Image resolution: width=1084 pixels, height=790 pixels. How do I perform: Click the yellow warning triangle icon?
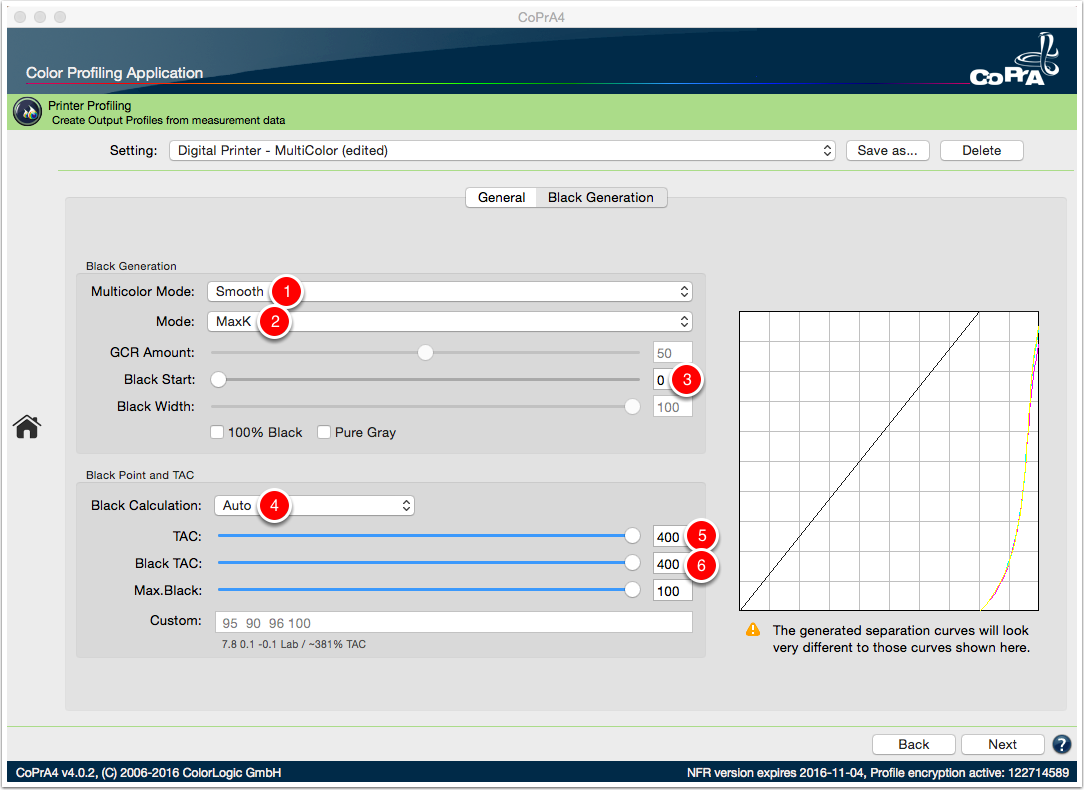tap(753, 630)
